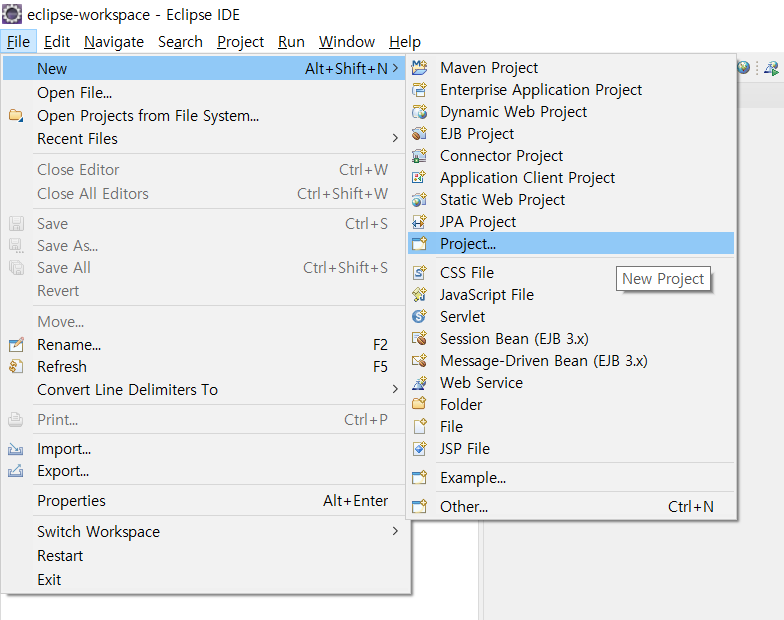Click the Web Service icon
The width and height of the screenshot is (784, 620).
pyautogui.click(x=420, y=382)
